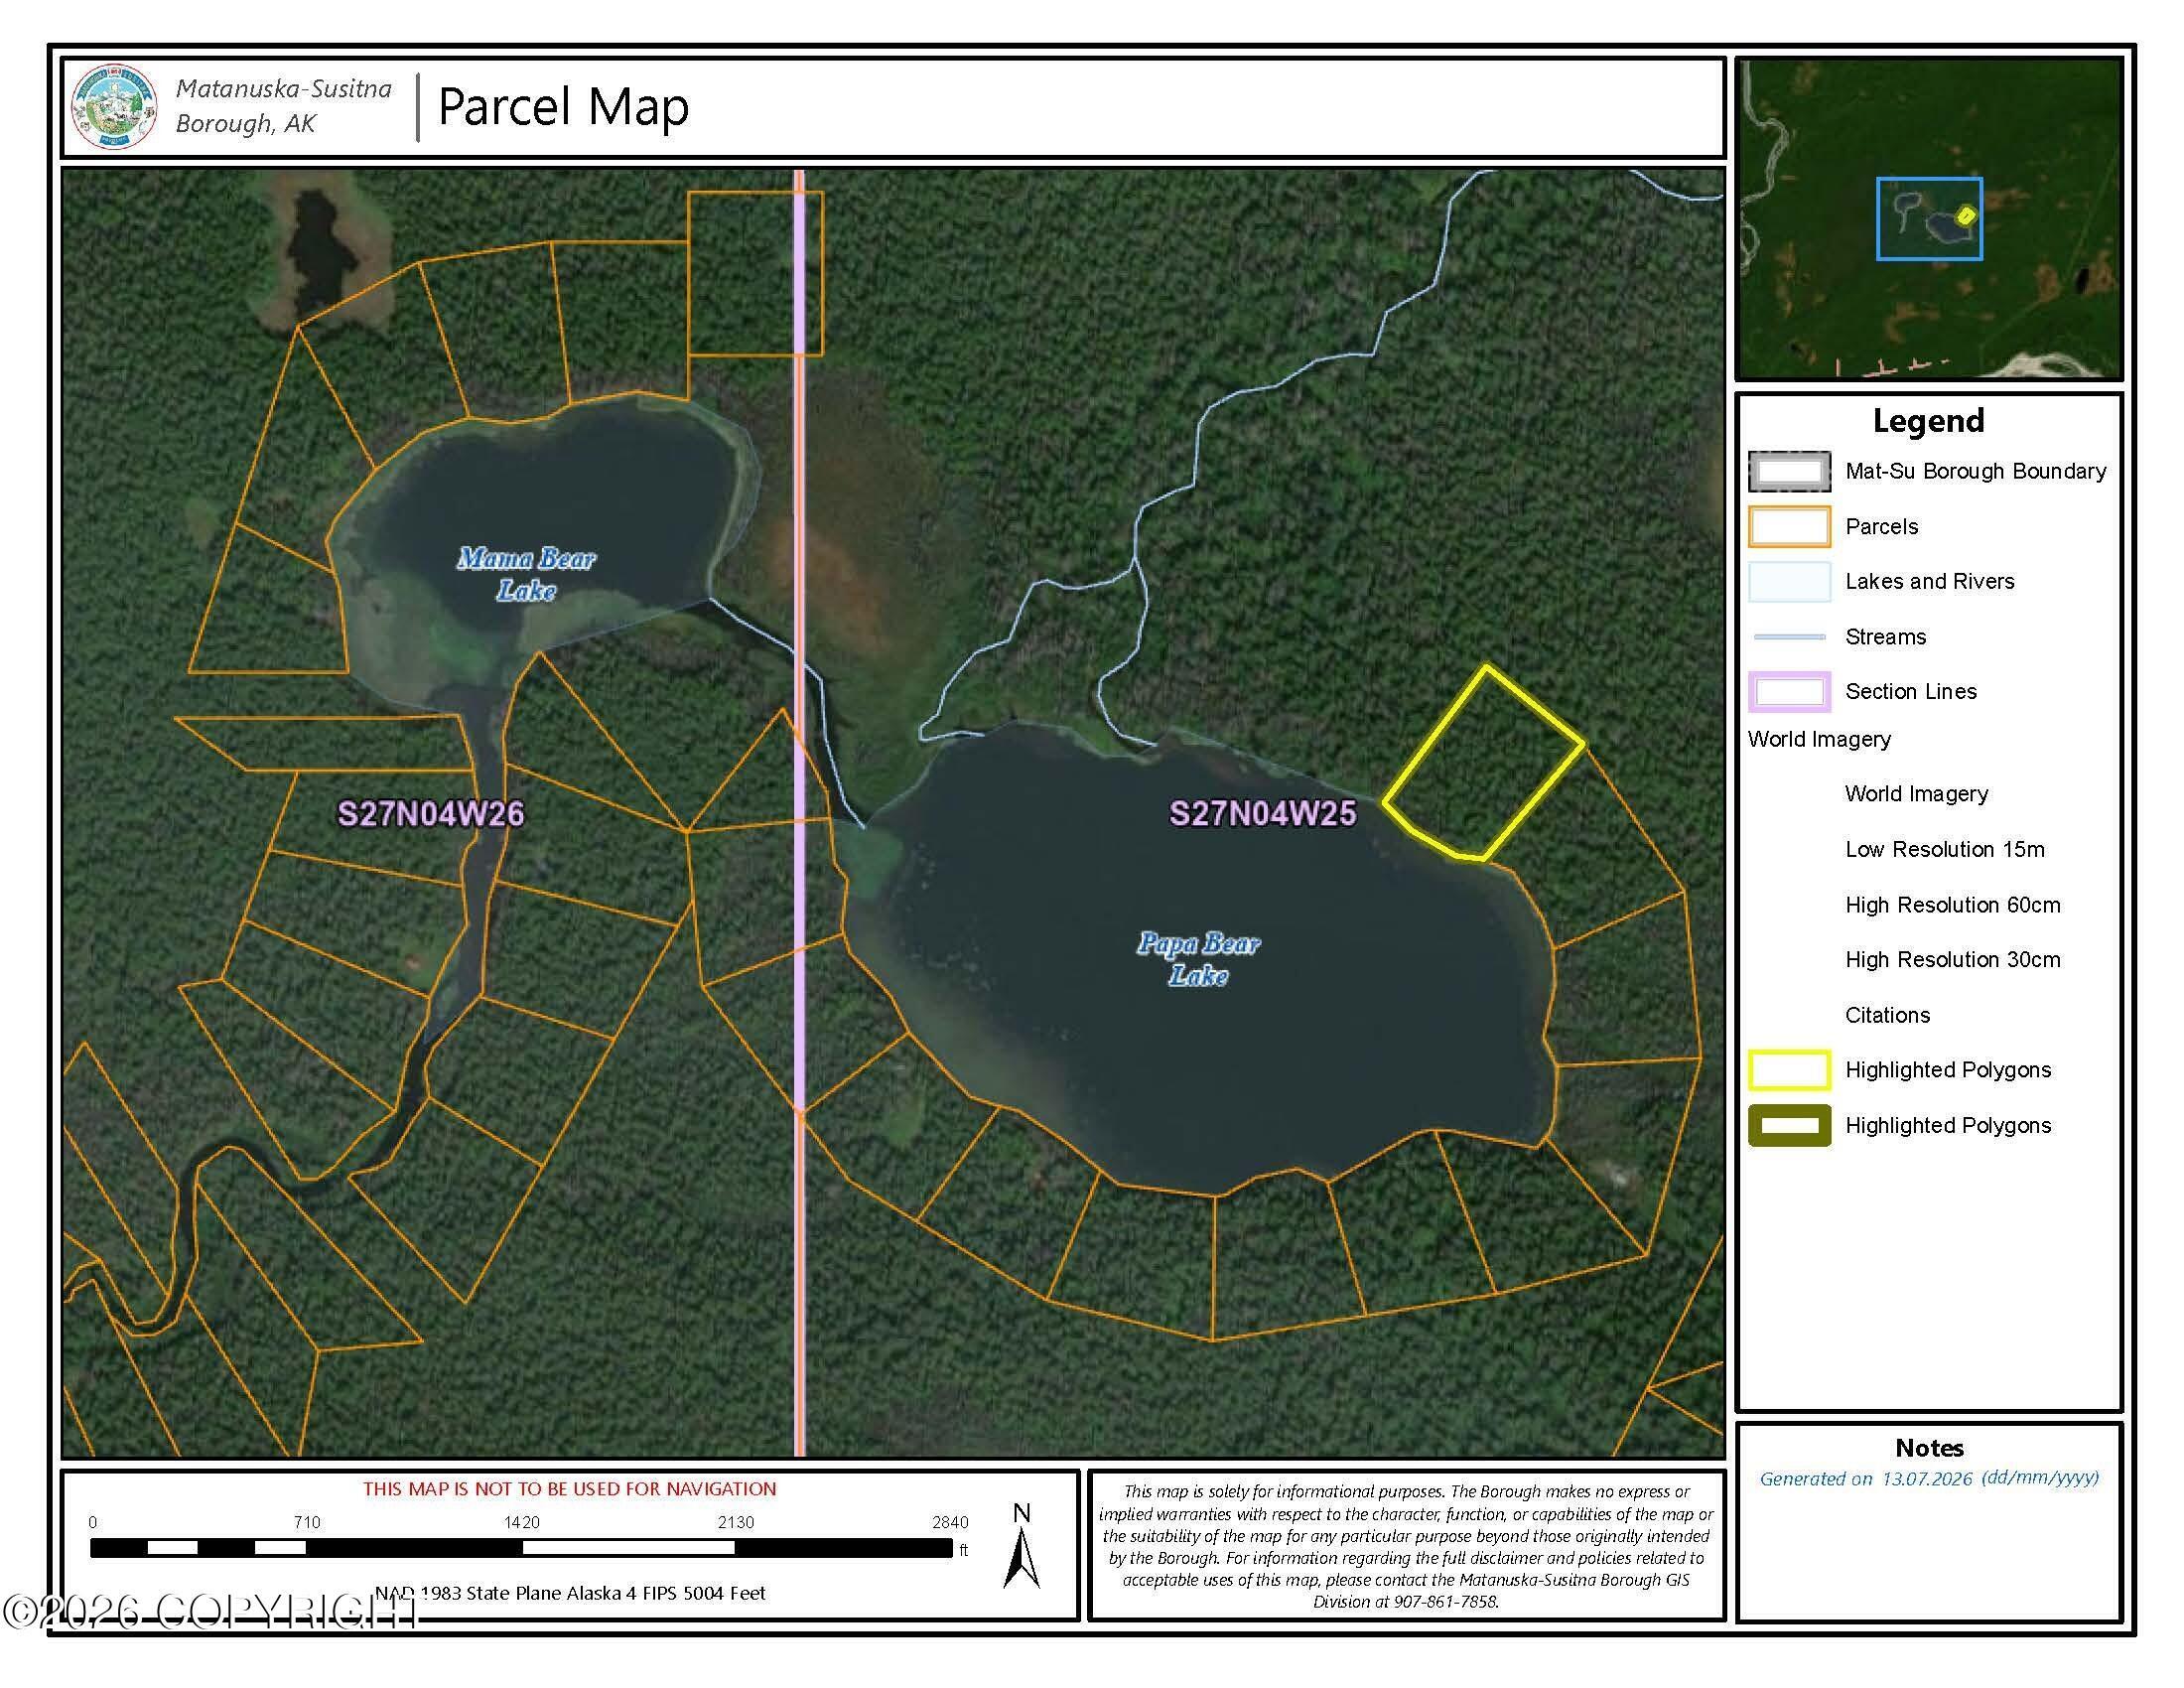The width and height of the screenshot is (2184, 1688).
Task: Click the Parcel Map title text
Action: tap(564, 107)
